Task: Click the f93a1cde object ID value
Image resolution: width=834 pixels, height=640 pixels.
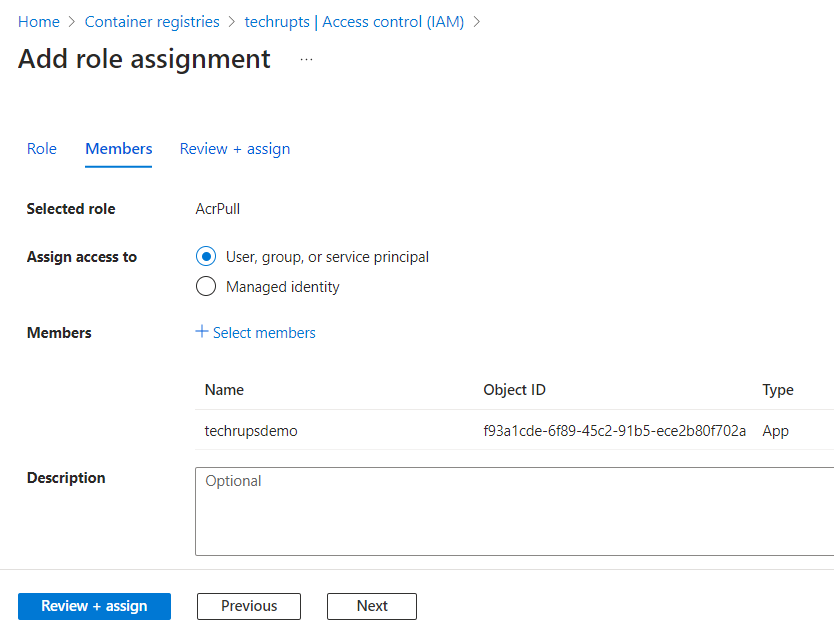Action: tap(614, 431)
